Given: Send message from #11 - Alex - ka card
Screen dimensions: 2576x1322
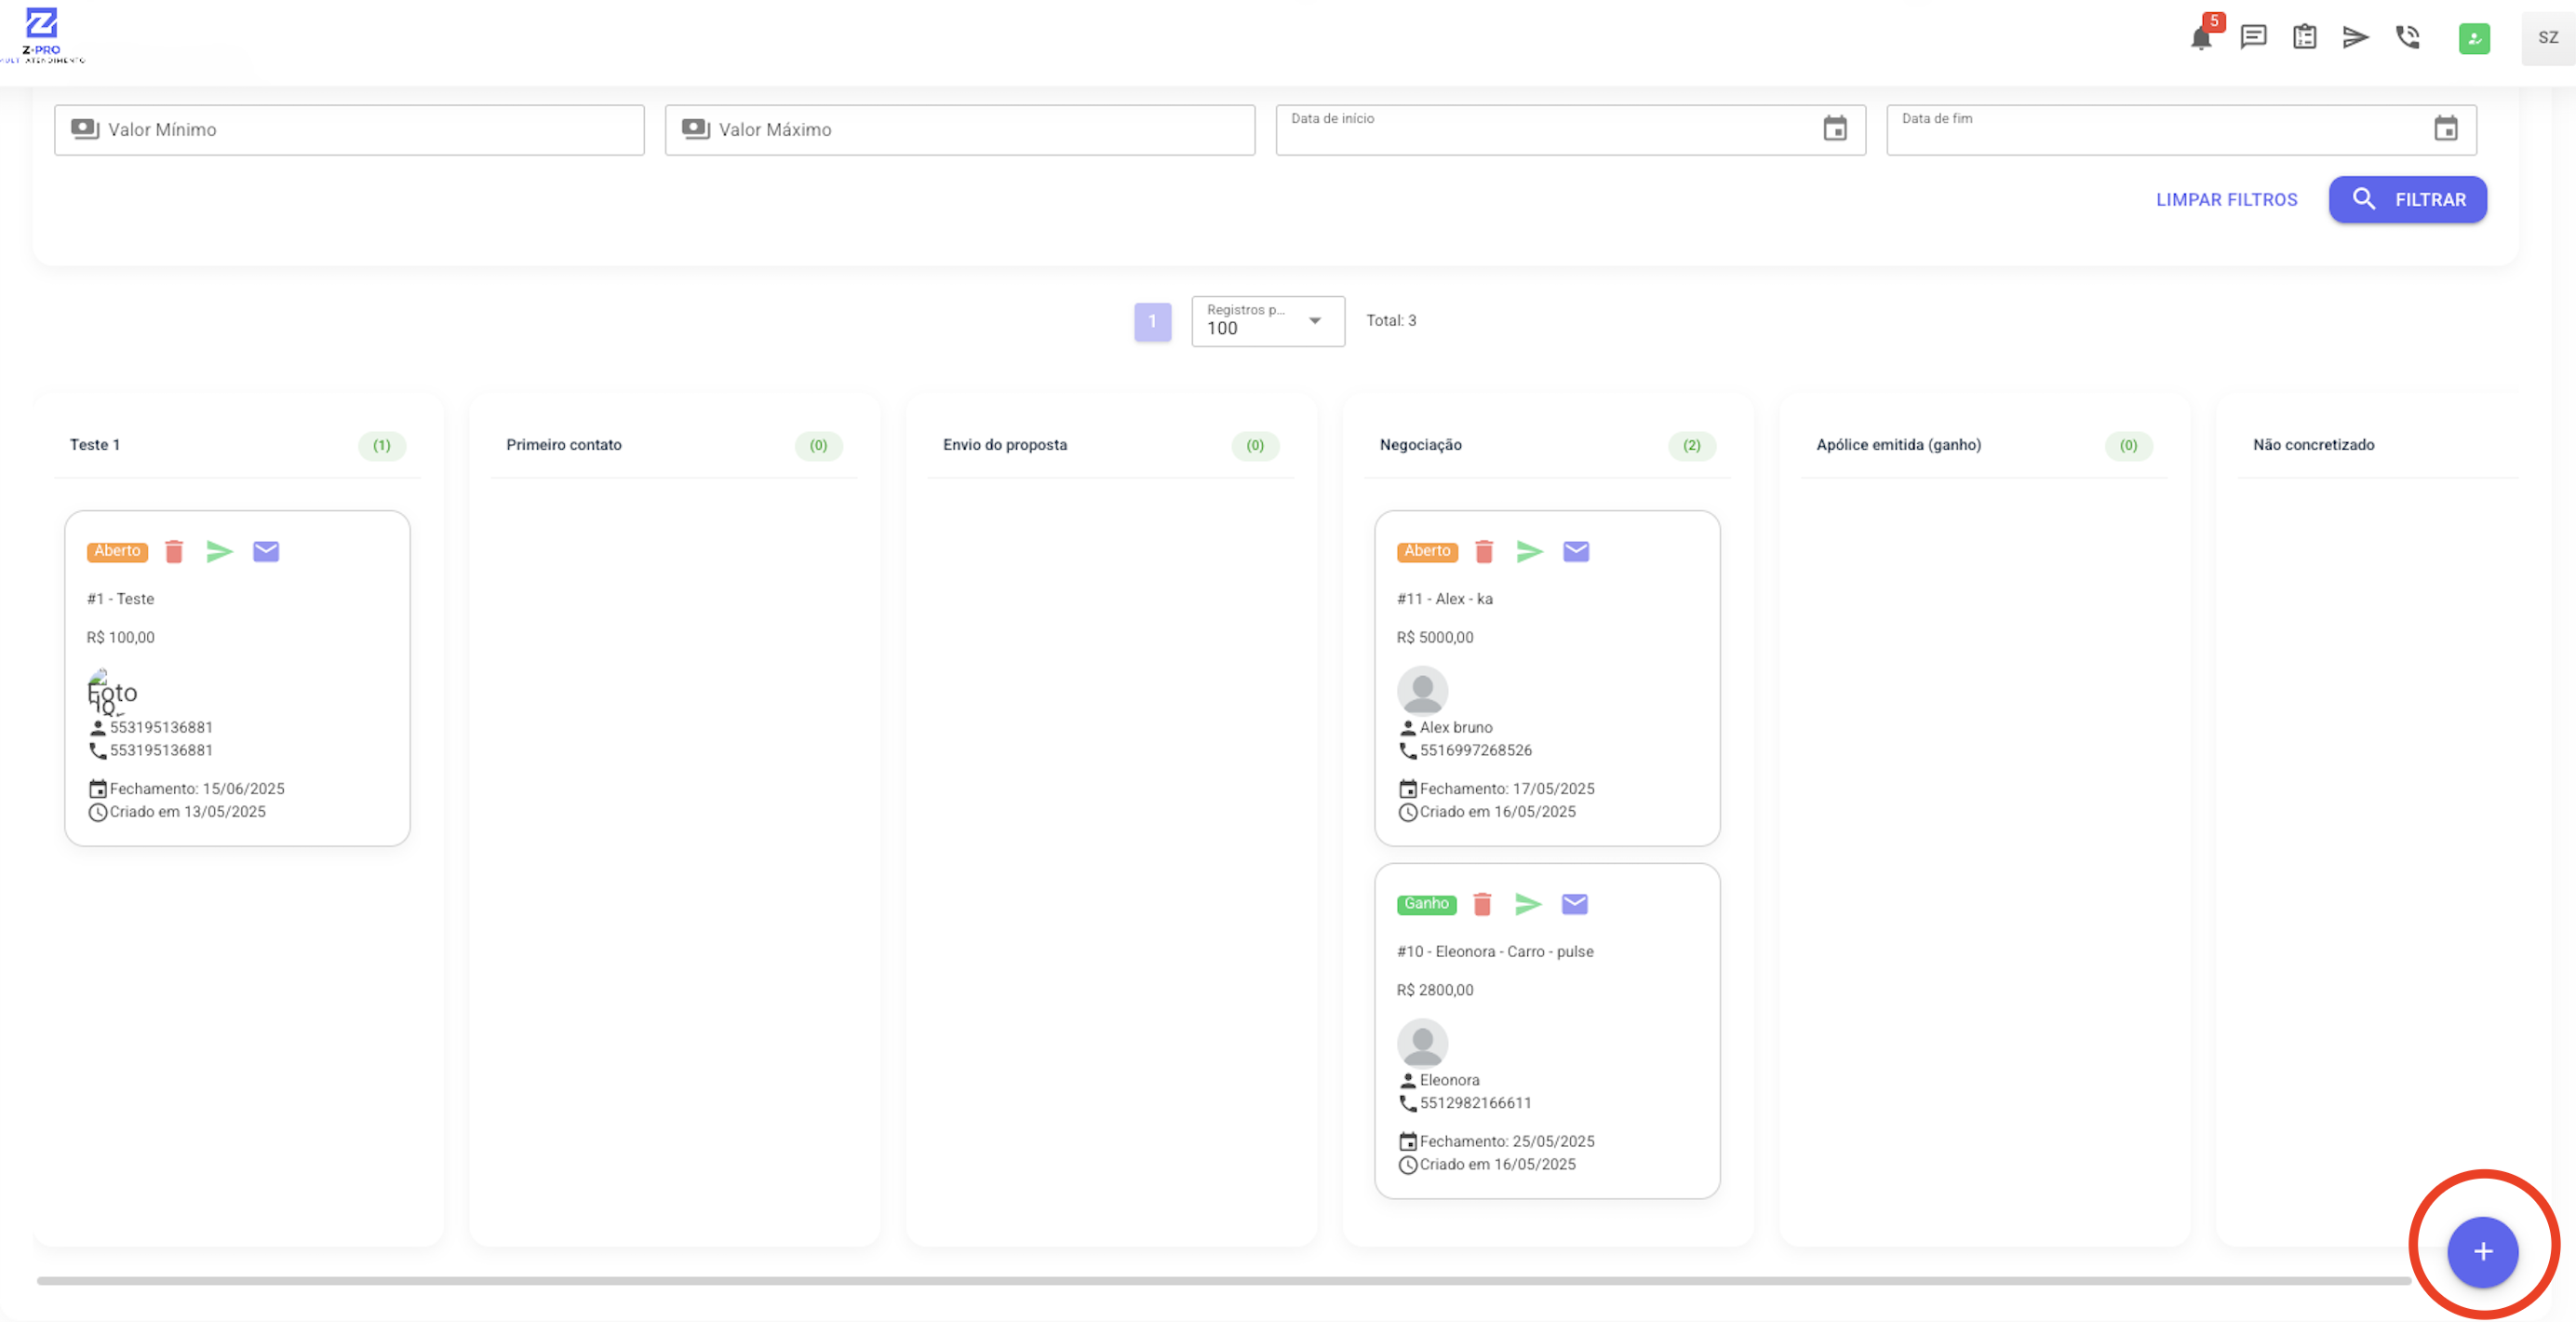Looking at the screenshot, I should point(1529,552).
